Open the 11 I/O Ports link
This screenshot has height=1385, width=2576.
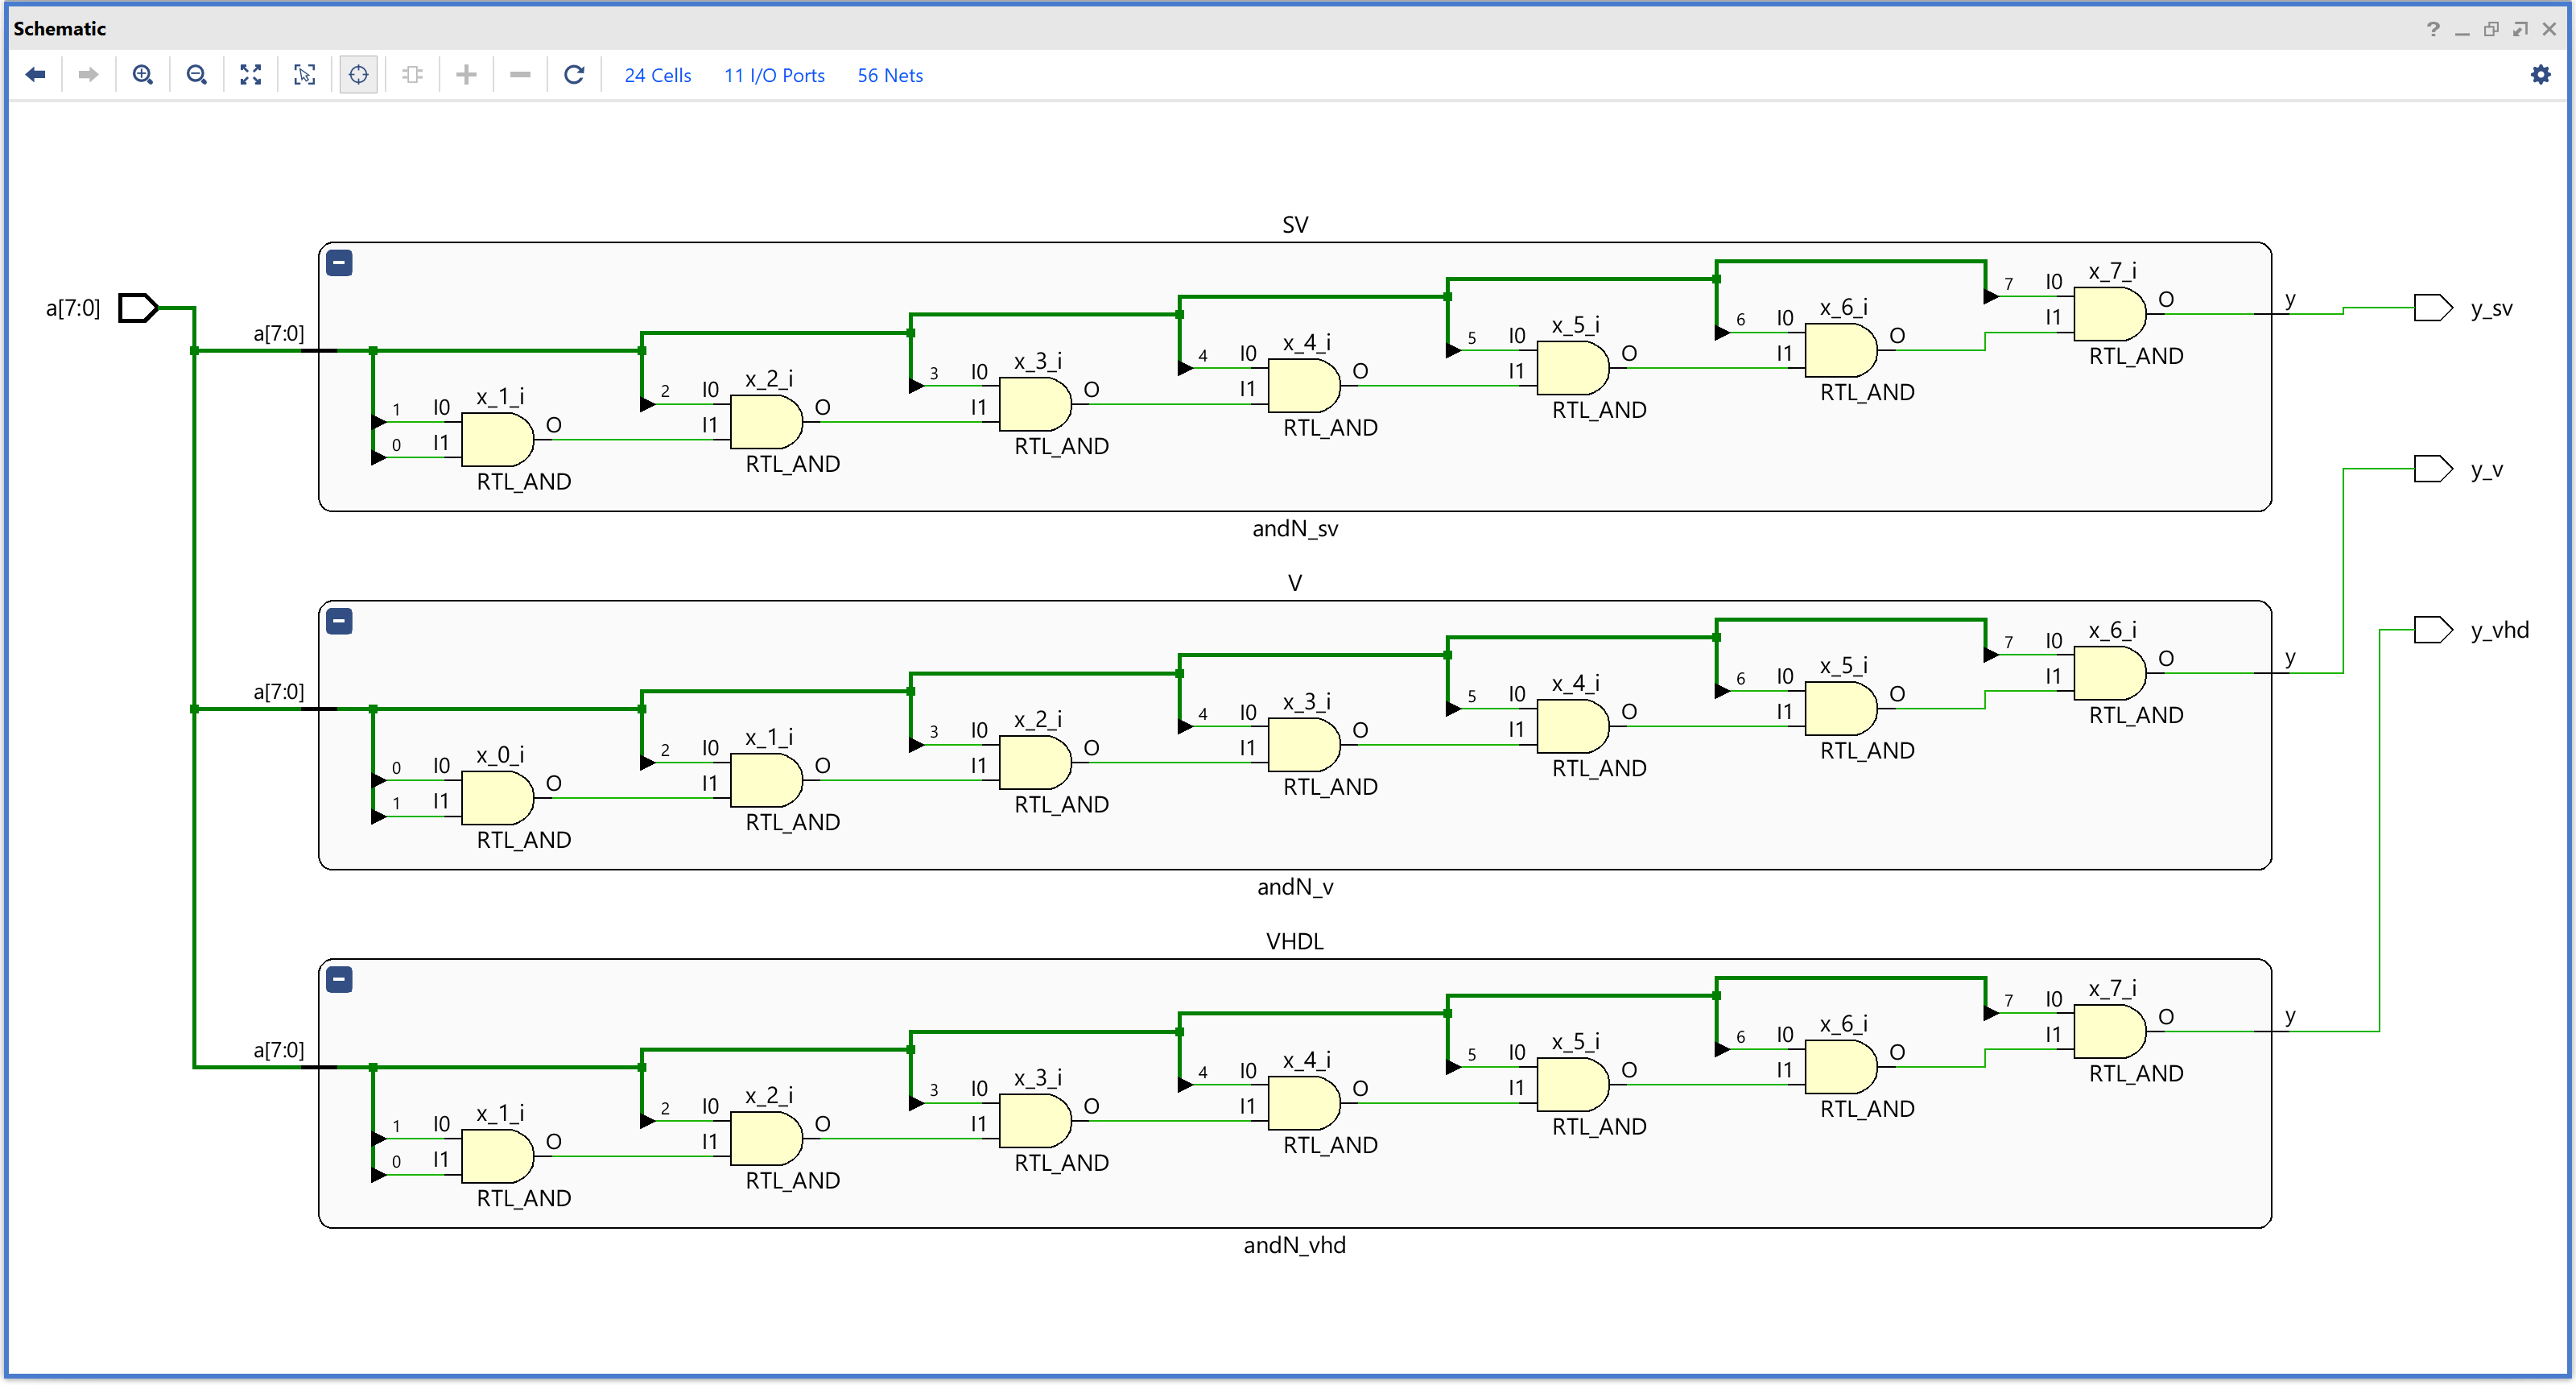(774, 76)
